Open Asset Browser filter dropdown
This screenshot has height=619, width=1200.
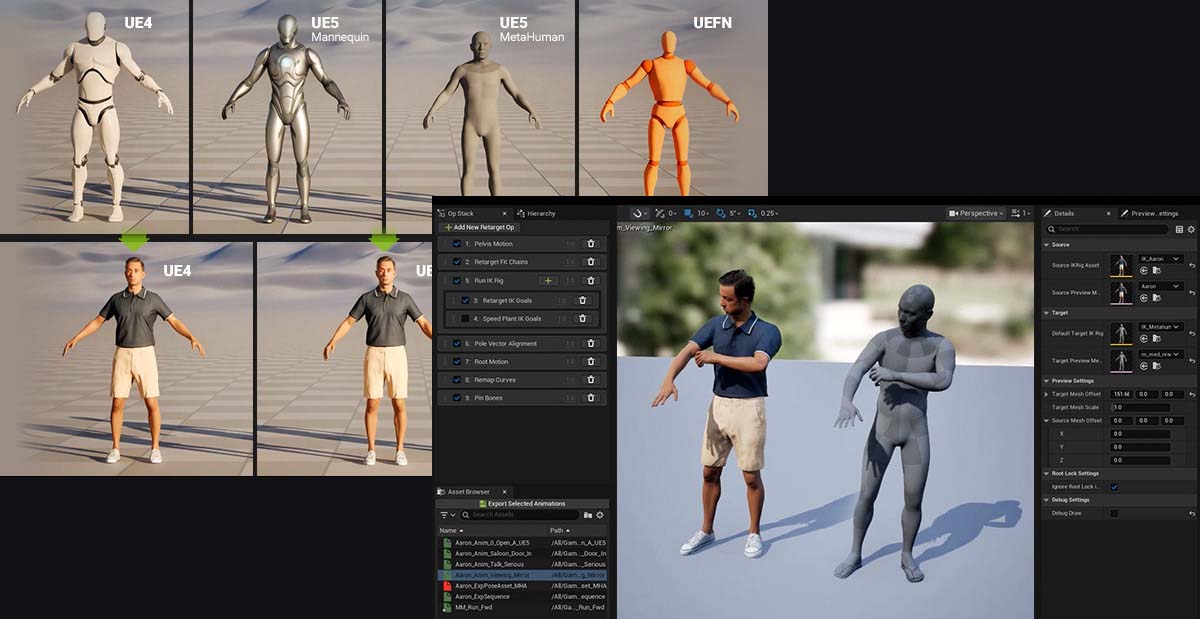pyautogui.click(x=448, y=515)
